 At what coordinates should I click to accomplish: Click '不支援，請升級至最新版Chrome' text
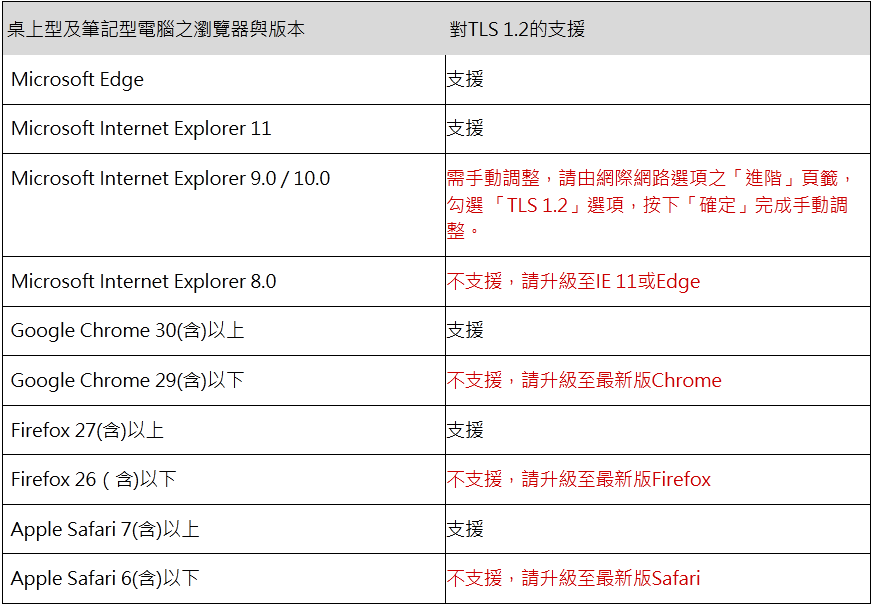click(584, 380)
